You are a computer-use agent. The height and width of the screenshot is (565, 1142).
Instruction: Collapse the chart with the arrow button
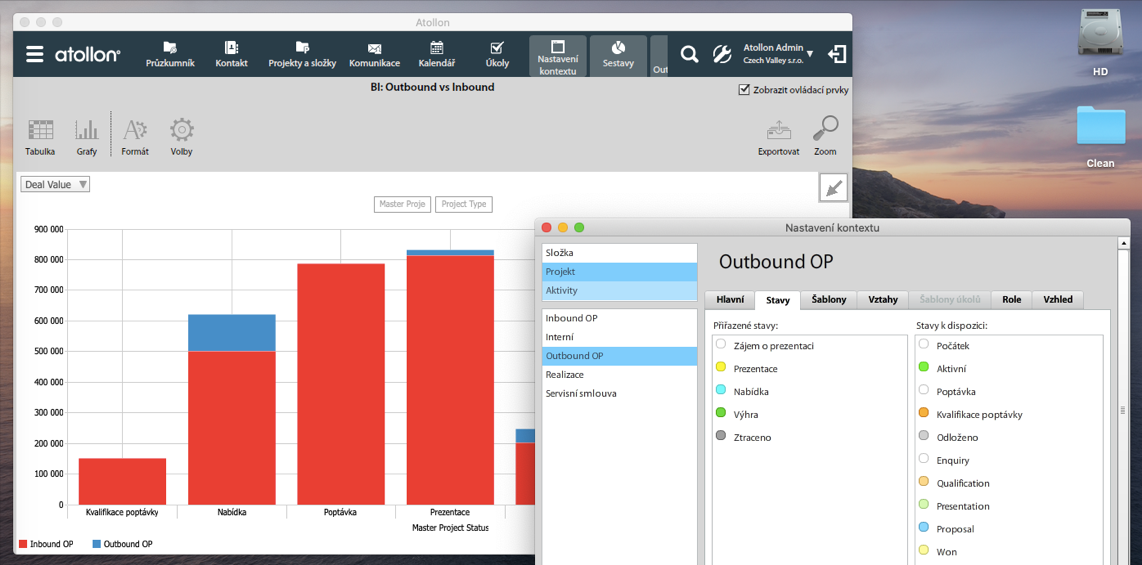tap(832, 187)
